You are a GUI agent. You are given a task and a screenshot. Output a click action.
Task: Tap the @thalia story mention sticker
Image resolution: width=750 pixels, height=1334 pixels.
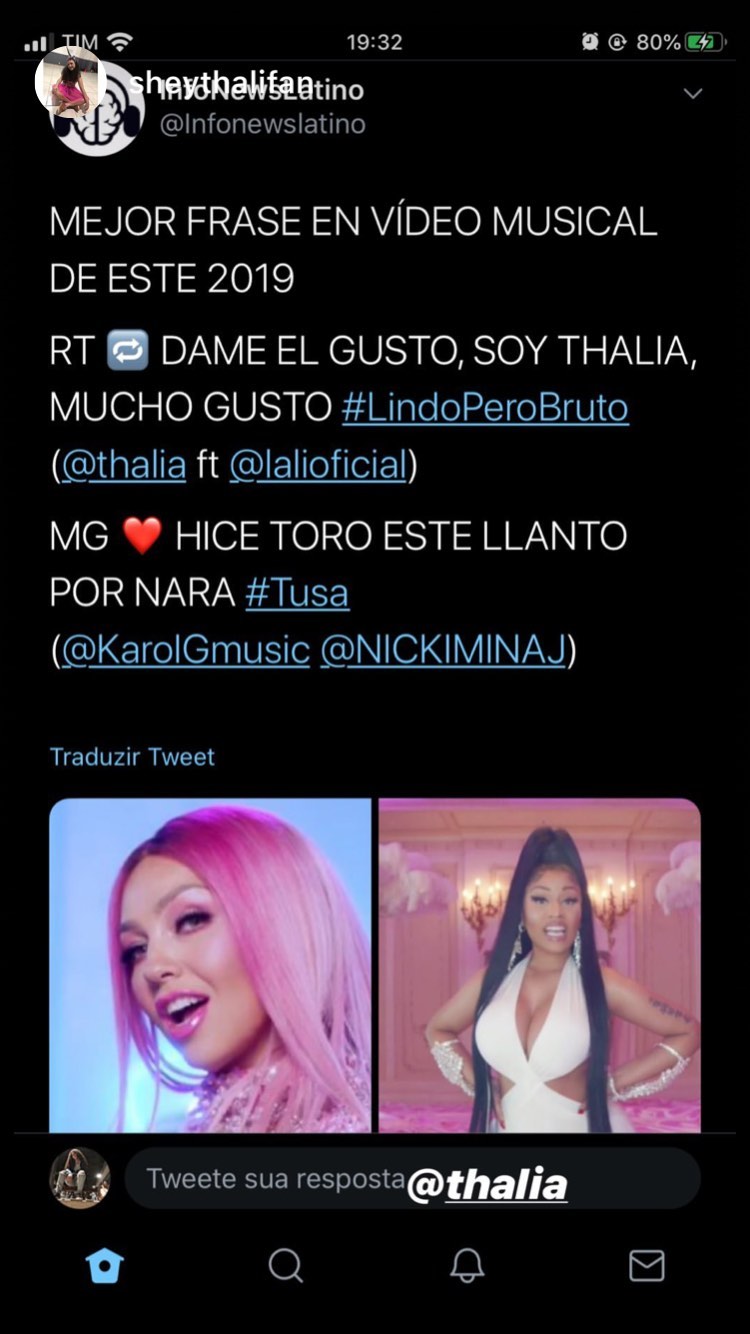coord(487,1186)
